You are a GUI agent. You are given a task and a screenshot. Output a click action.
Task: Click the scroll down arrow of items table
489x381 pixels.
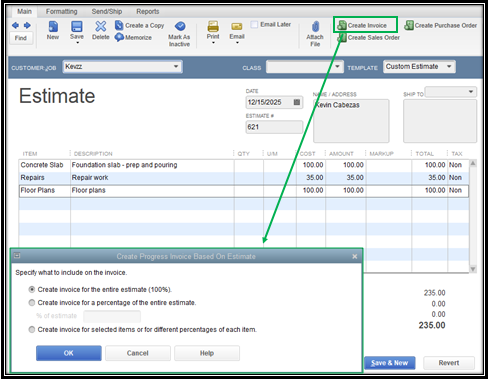tap(473, 269)
